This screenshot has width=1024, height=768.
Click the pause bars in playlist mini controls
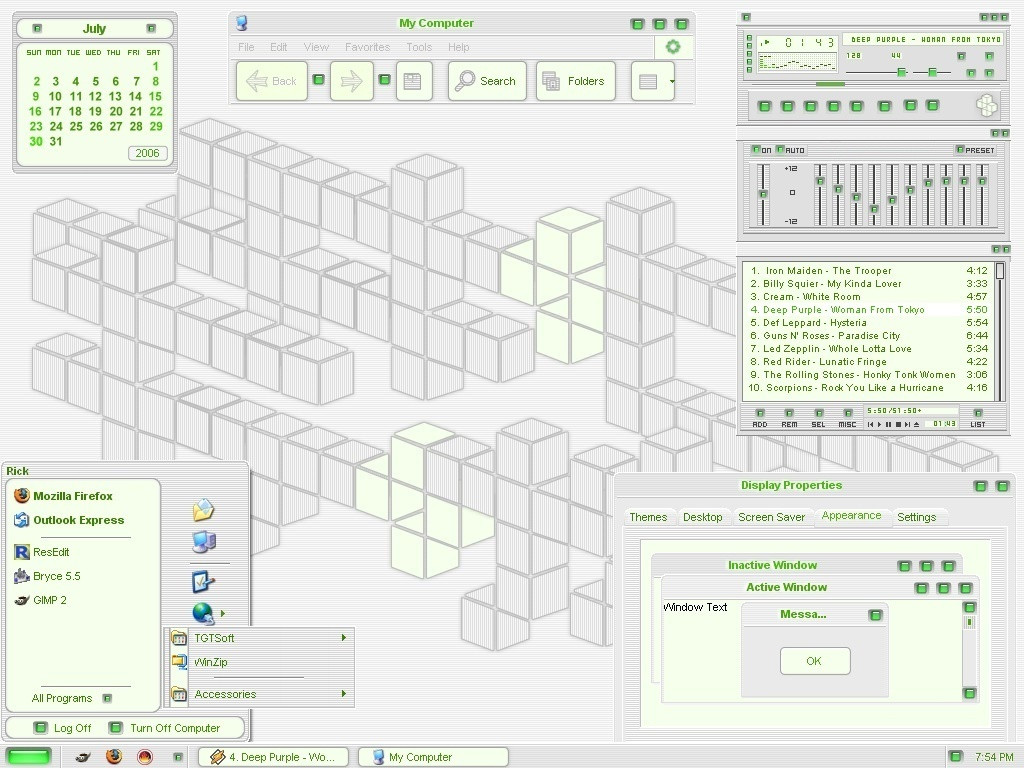889,424
